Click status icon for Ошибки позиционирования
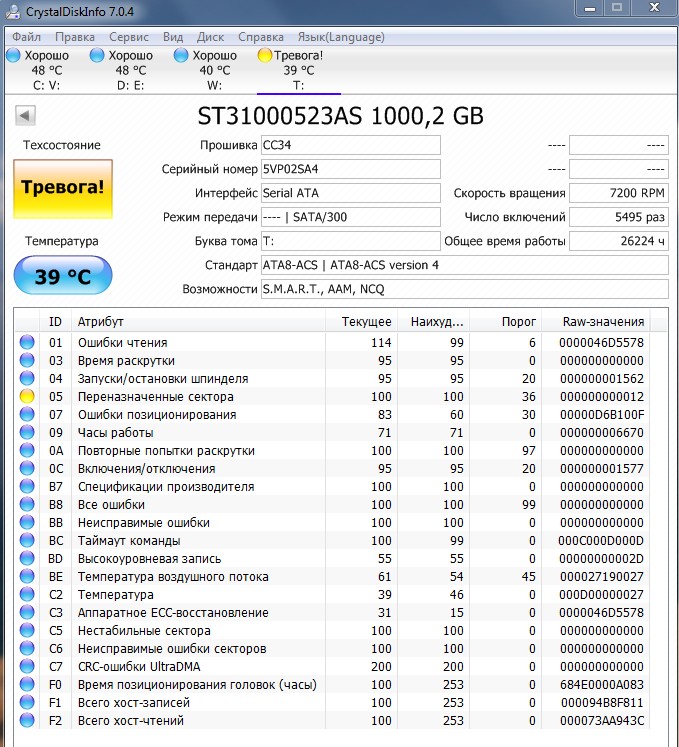This screenshot has width=679, height=747. [27, 414]
